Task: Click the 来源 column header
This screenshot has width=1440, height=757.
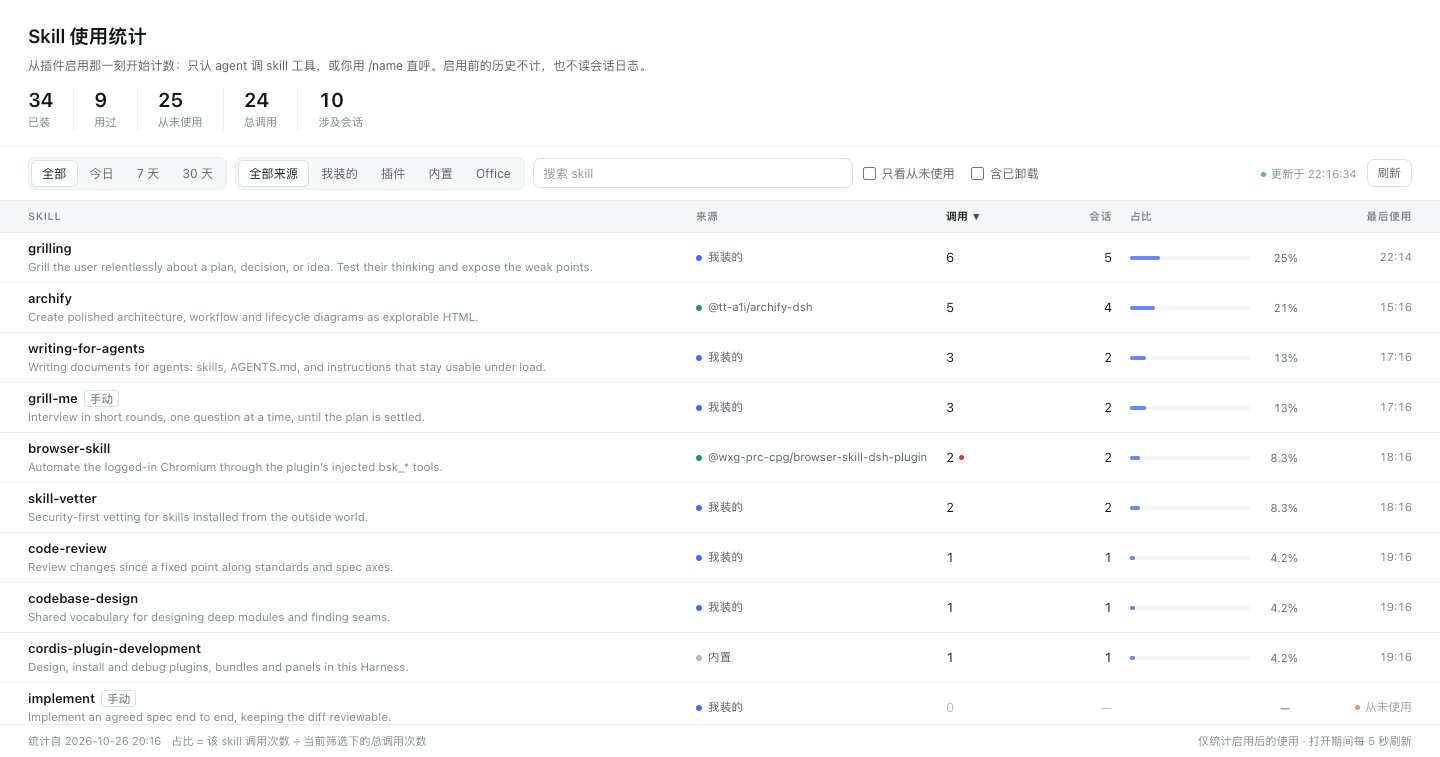Action: tap(707, 216)
